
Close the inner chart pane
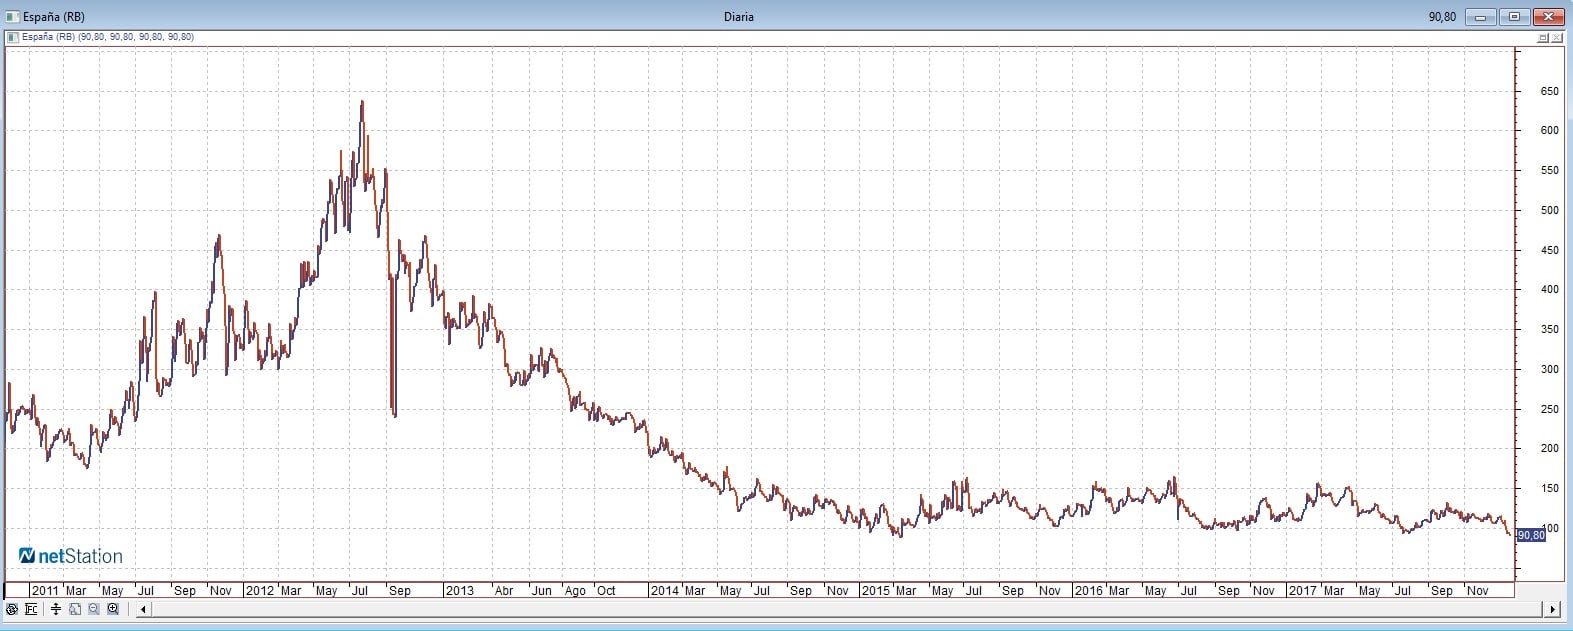pos(1558,37)
